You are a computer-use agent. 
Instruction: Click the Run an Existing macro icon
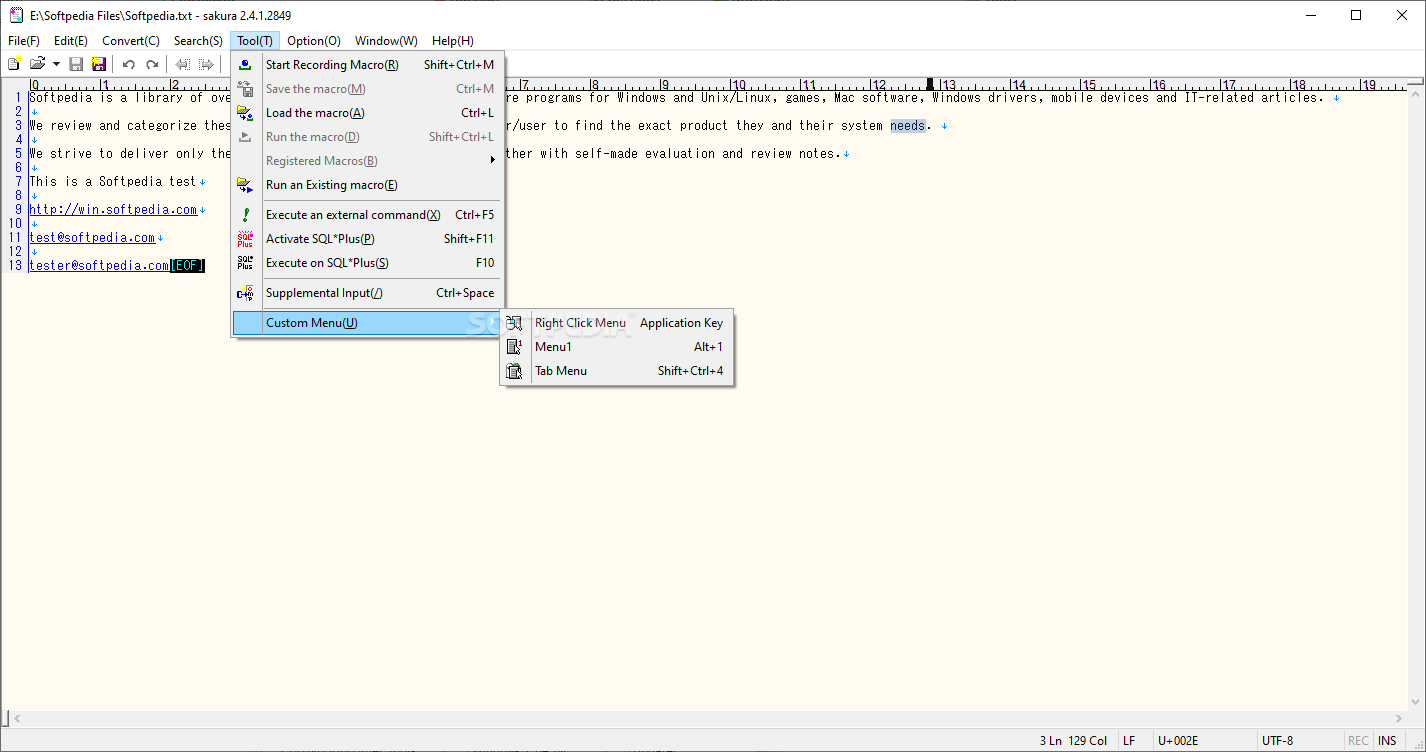245,185
